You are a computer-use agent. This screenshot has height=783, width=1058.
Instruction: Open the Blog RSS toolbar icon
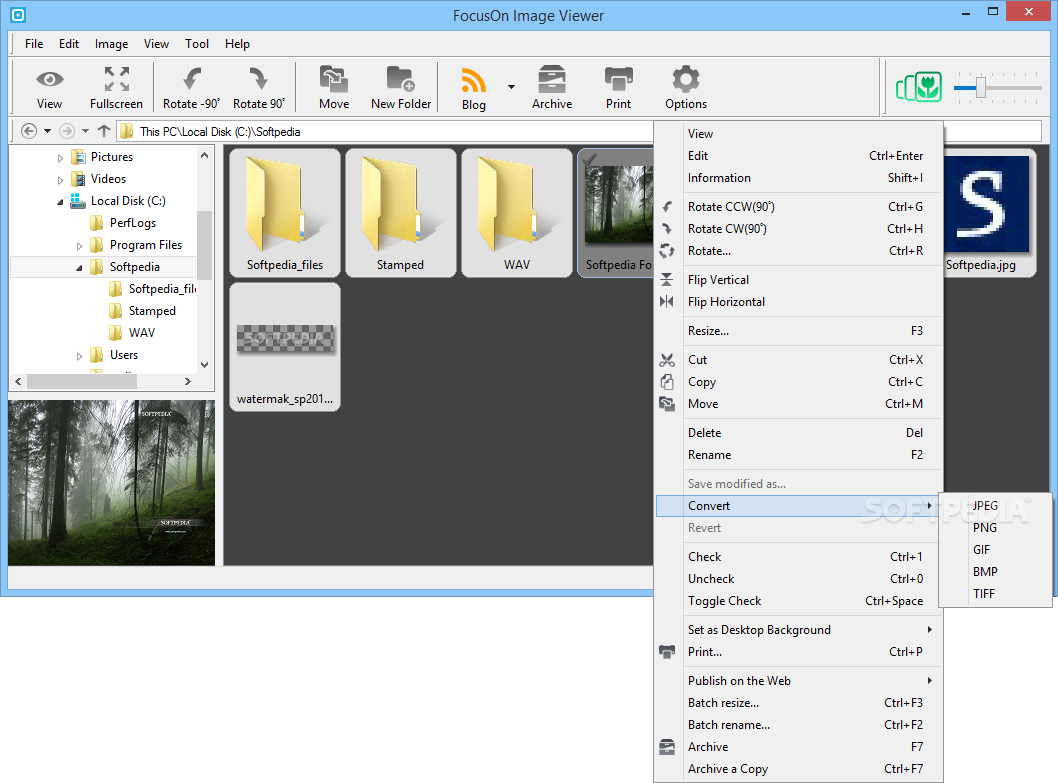[473, 80]
